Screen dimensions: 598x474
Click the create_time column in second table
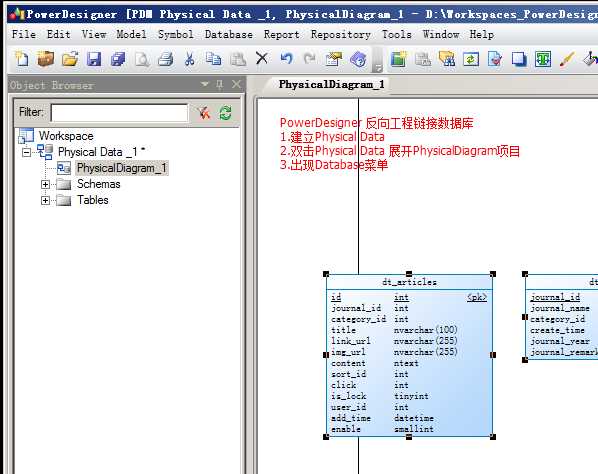(x=557, y=330)
